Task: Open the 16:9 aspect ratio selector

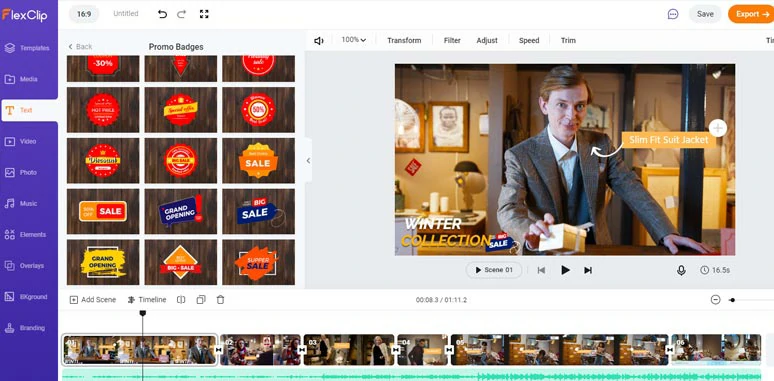Action: pos(84,14)
